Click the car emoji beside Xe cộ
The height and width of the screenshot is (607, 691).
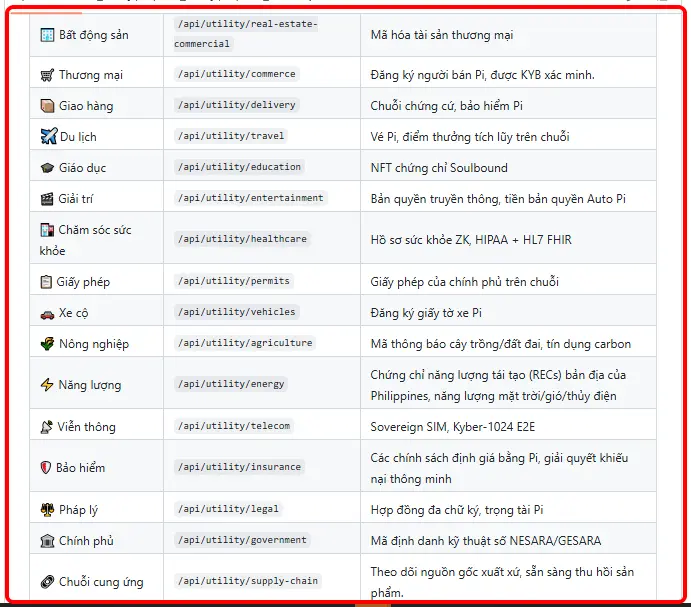pyautogui.click(x=47, y=314)
